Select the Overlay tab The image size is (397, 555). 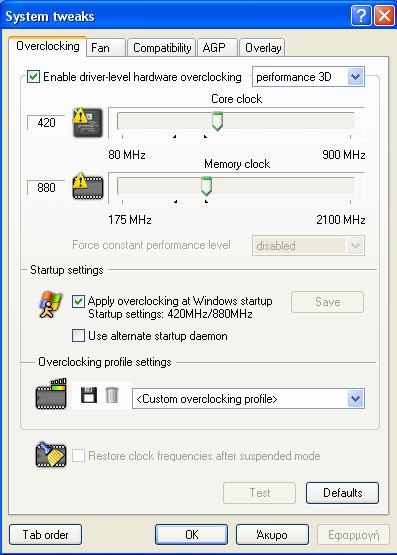click(263, 47)
